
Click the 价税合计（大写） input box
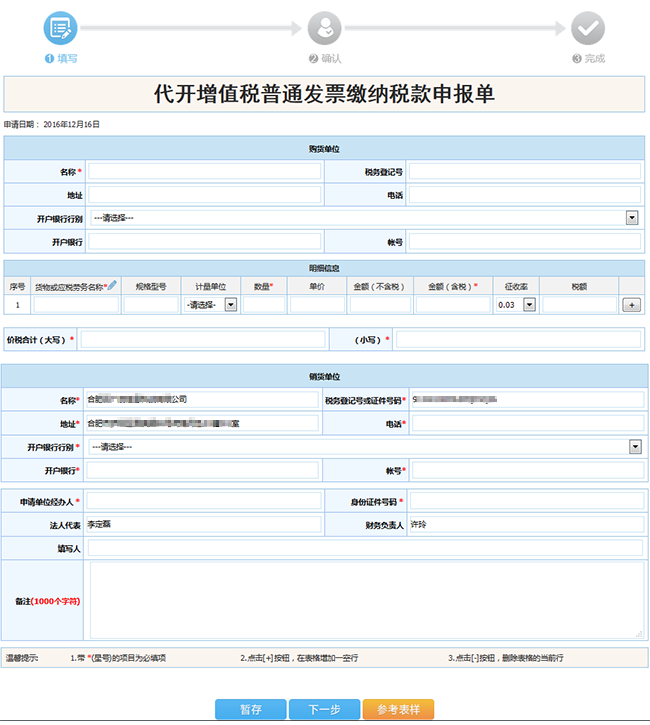tap(202, 340)
